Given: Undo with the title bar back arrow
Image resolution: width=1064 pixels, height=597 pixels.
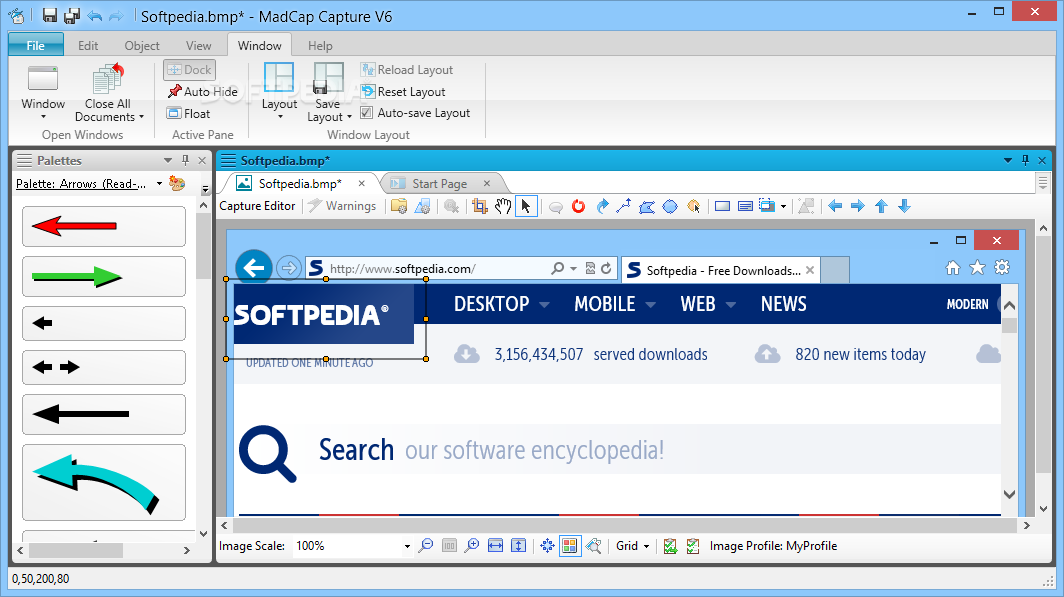Looking at the screenshot, I should 95,16.
